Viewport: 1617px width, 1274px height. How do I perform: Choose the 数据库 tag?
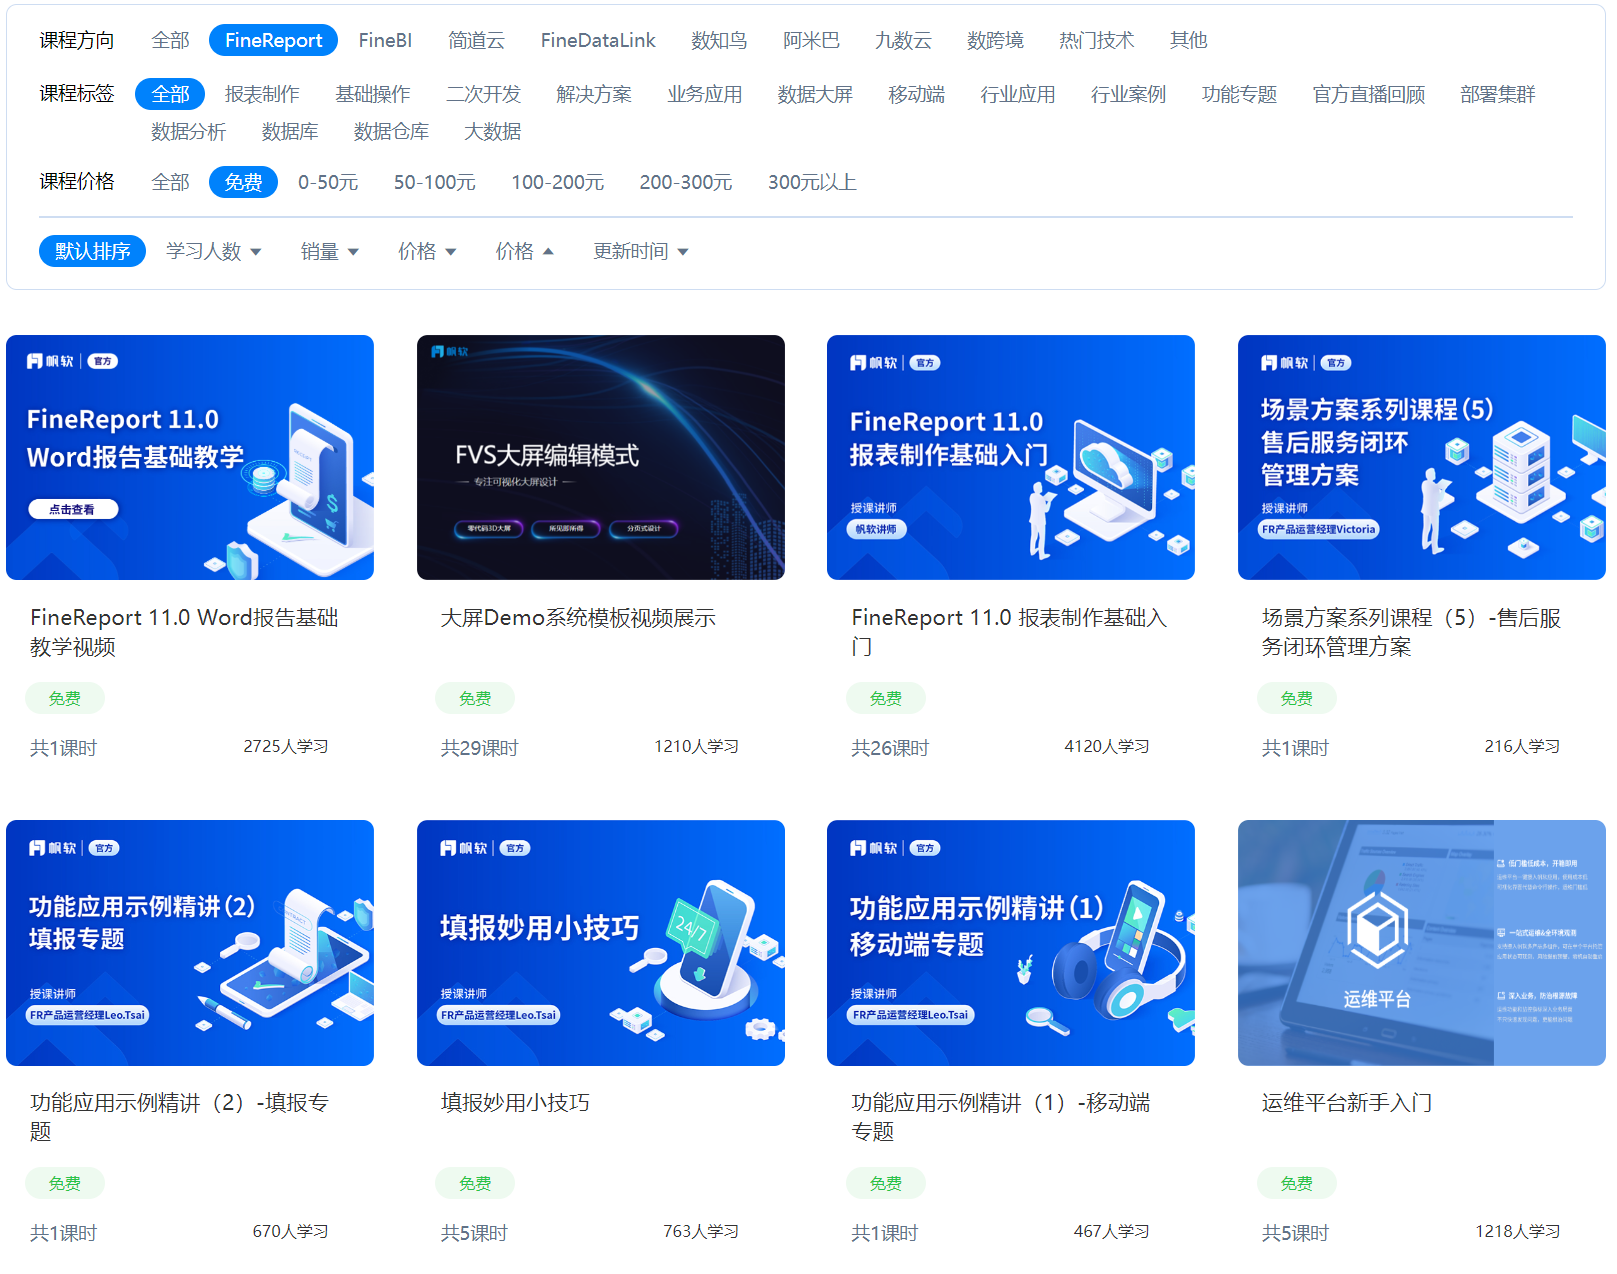[290, 132]
